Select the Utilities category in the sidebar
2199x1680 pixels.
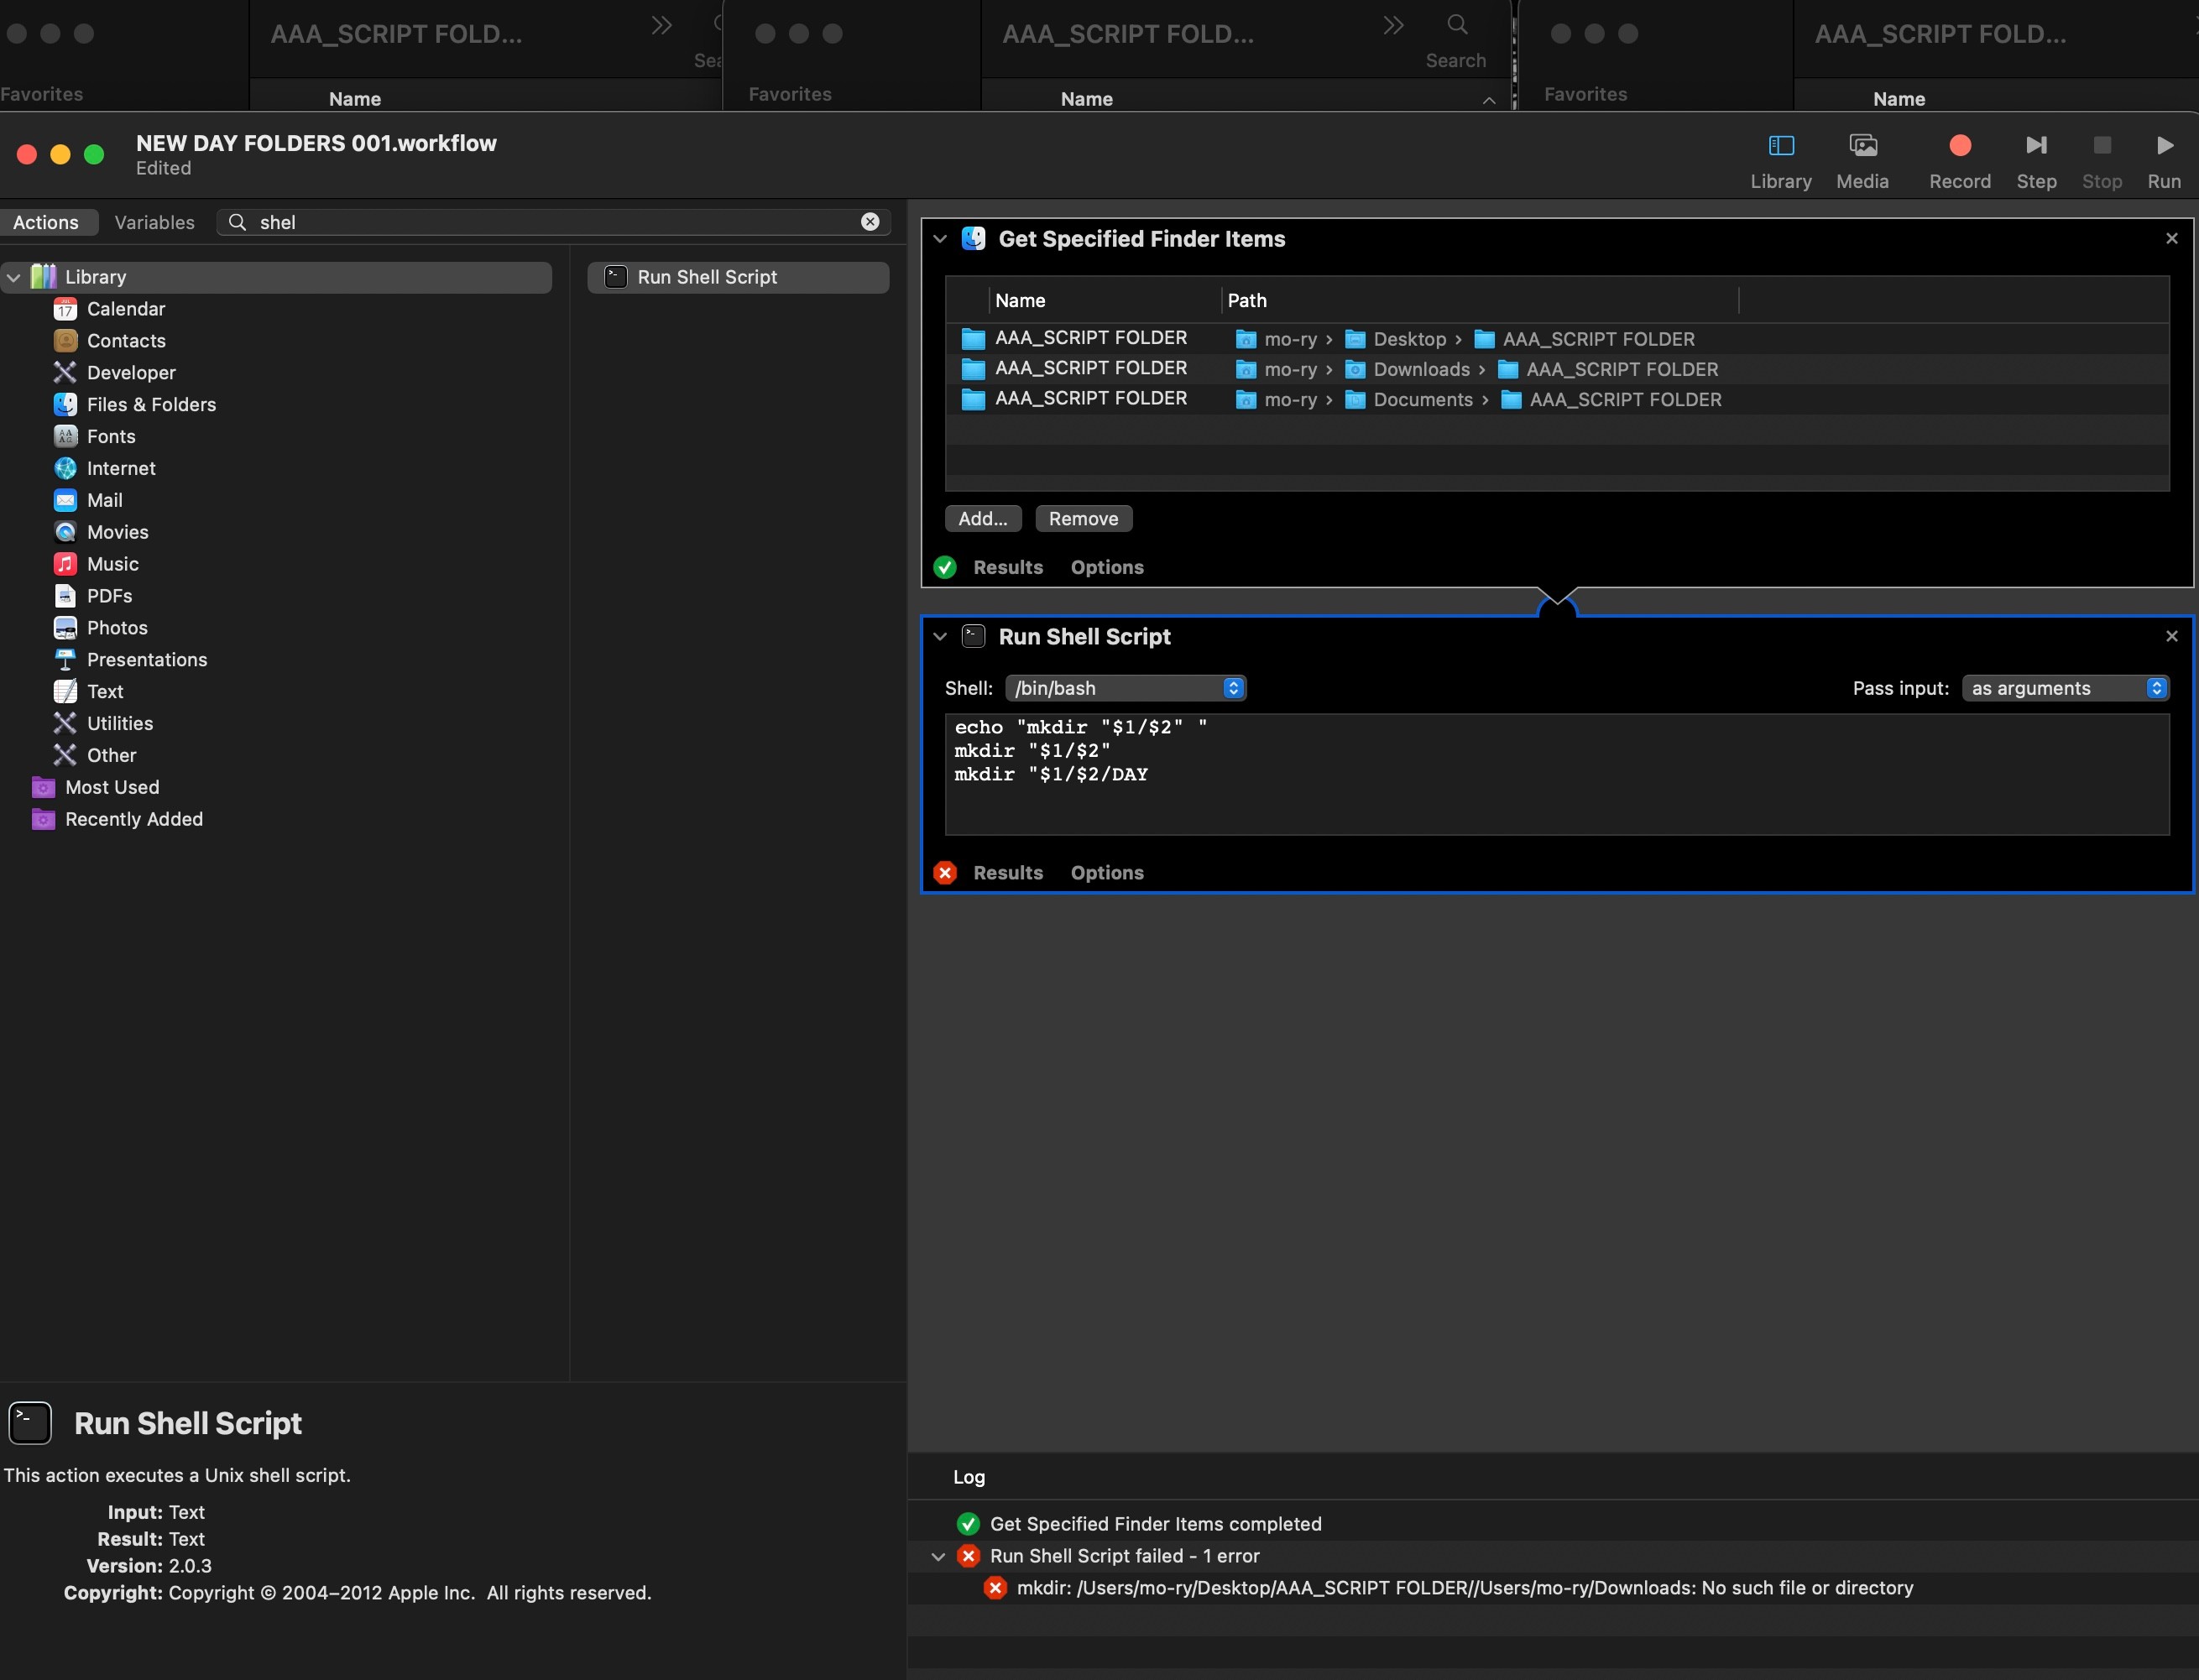119,723
